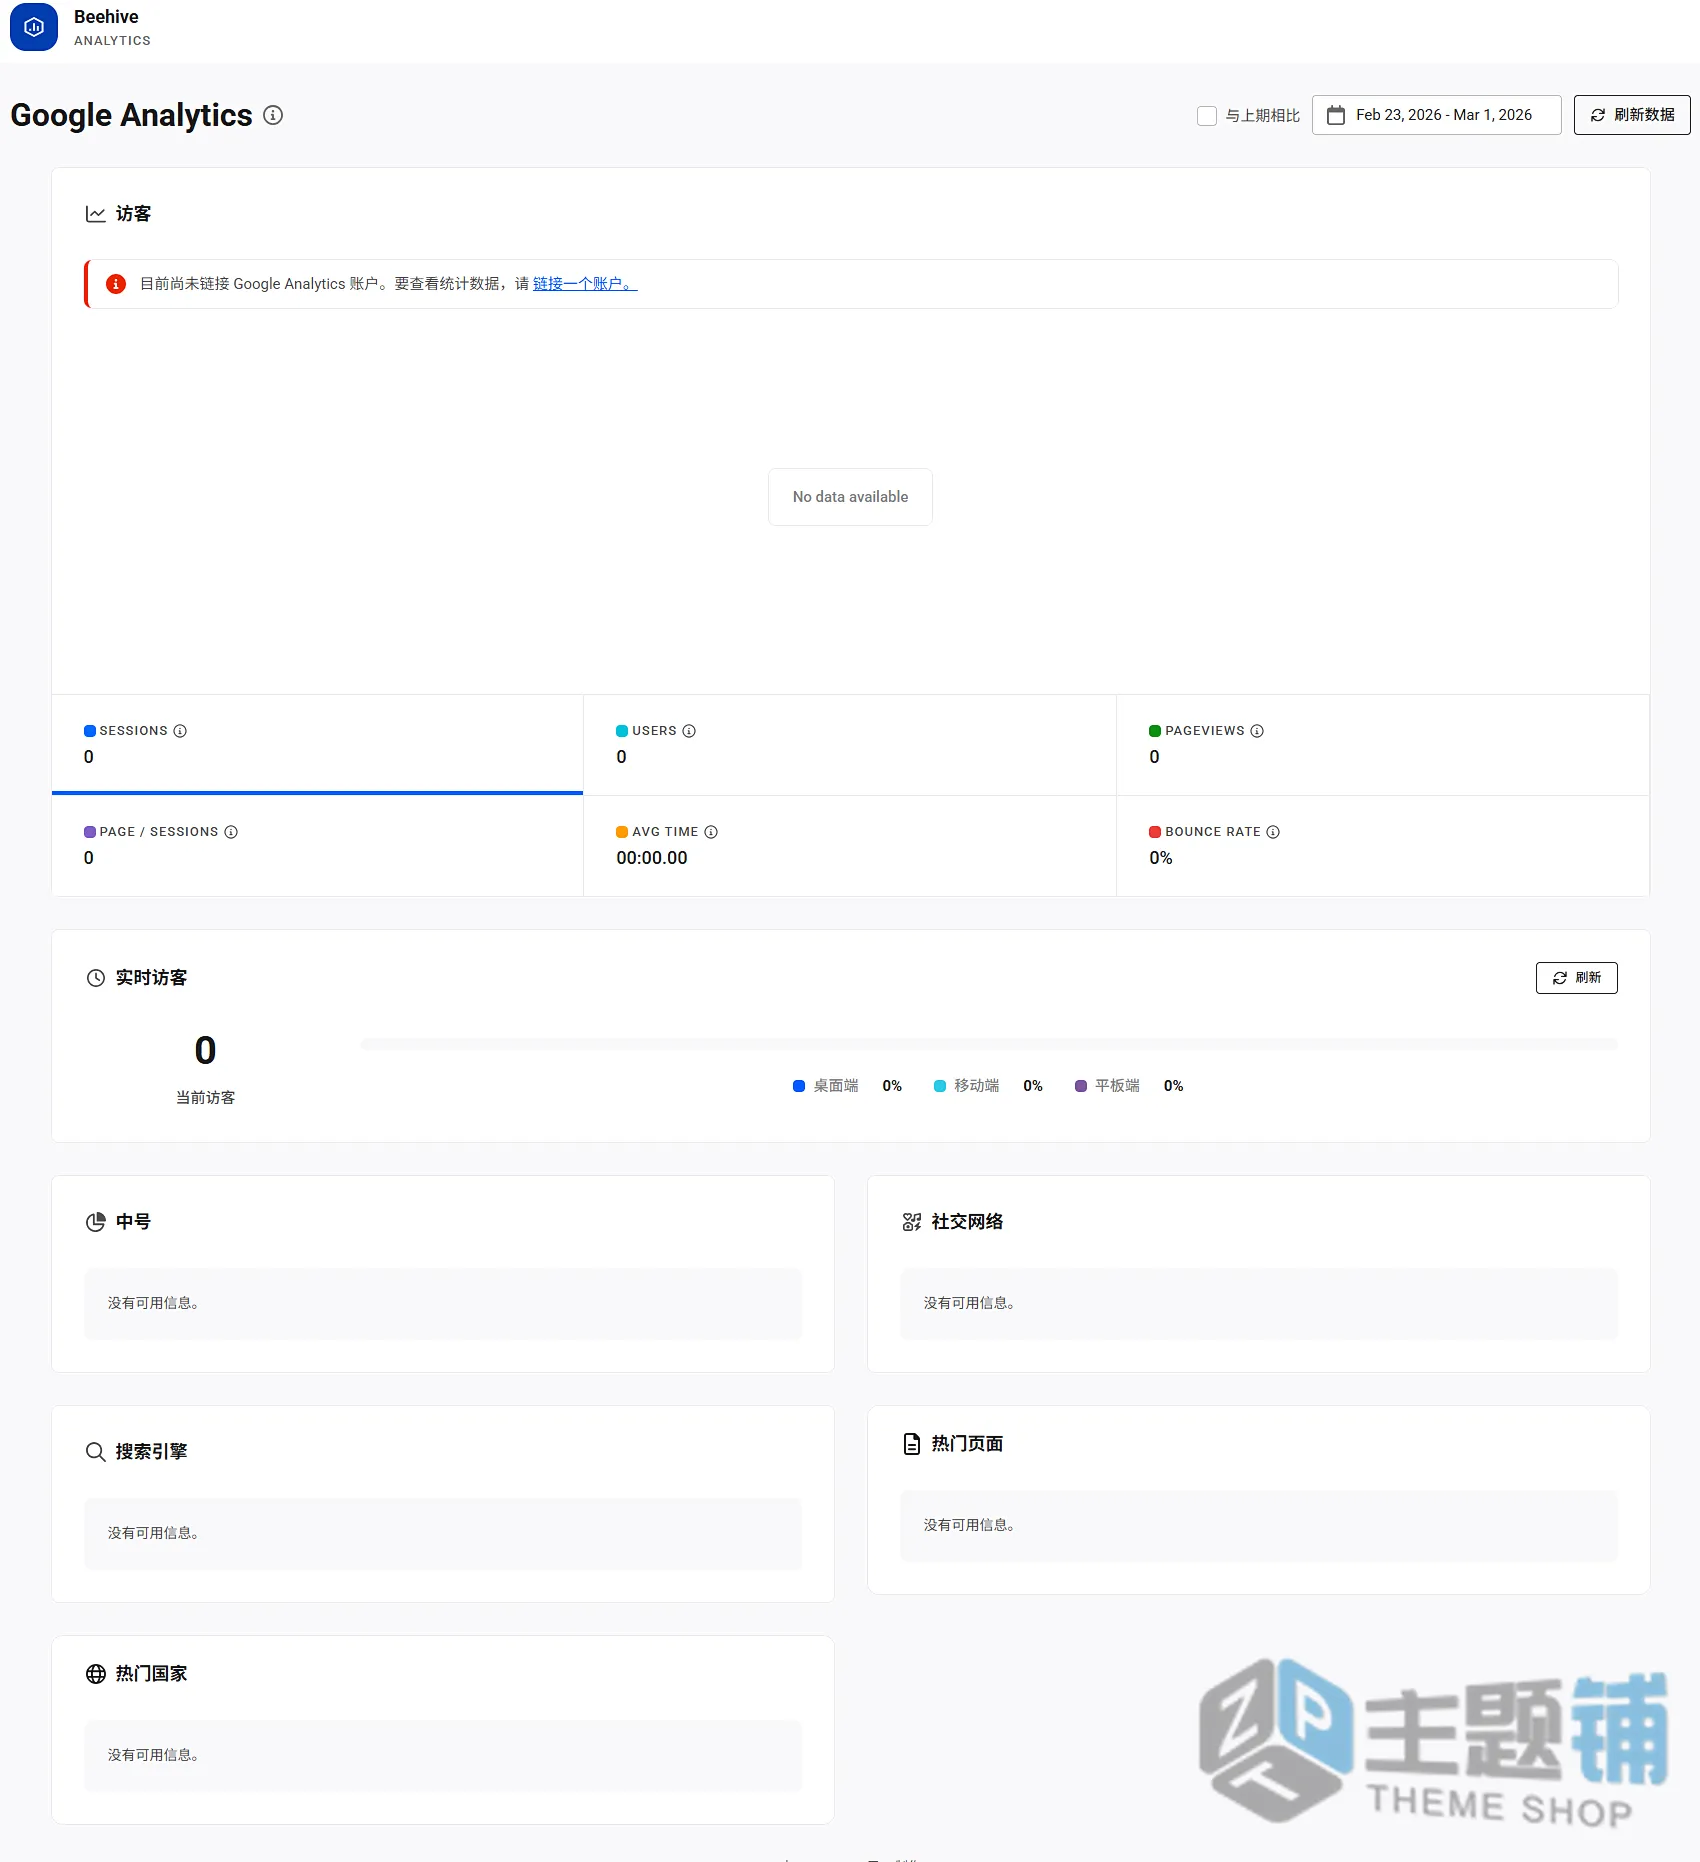This screenshot has width=1700, height=1862.
Task: Click the calendar icon in date range field
Action: pos(1336,115)
